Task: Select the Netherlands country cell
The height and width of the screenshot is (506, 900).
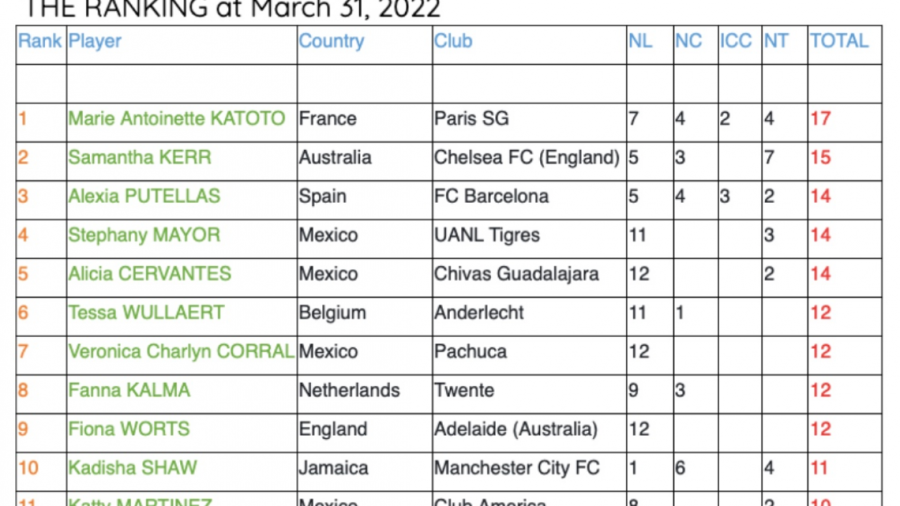Action: click(349, 390)
